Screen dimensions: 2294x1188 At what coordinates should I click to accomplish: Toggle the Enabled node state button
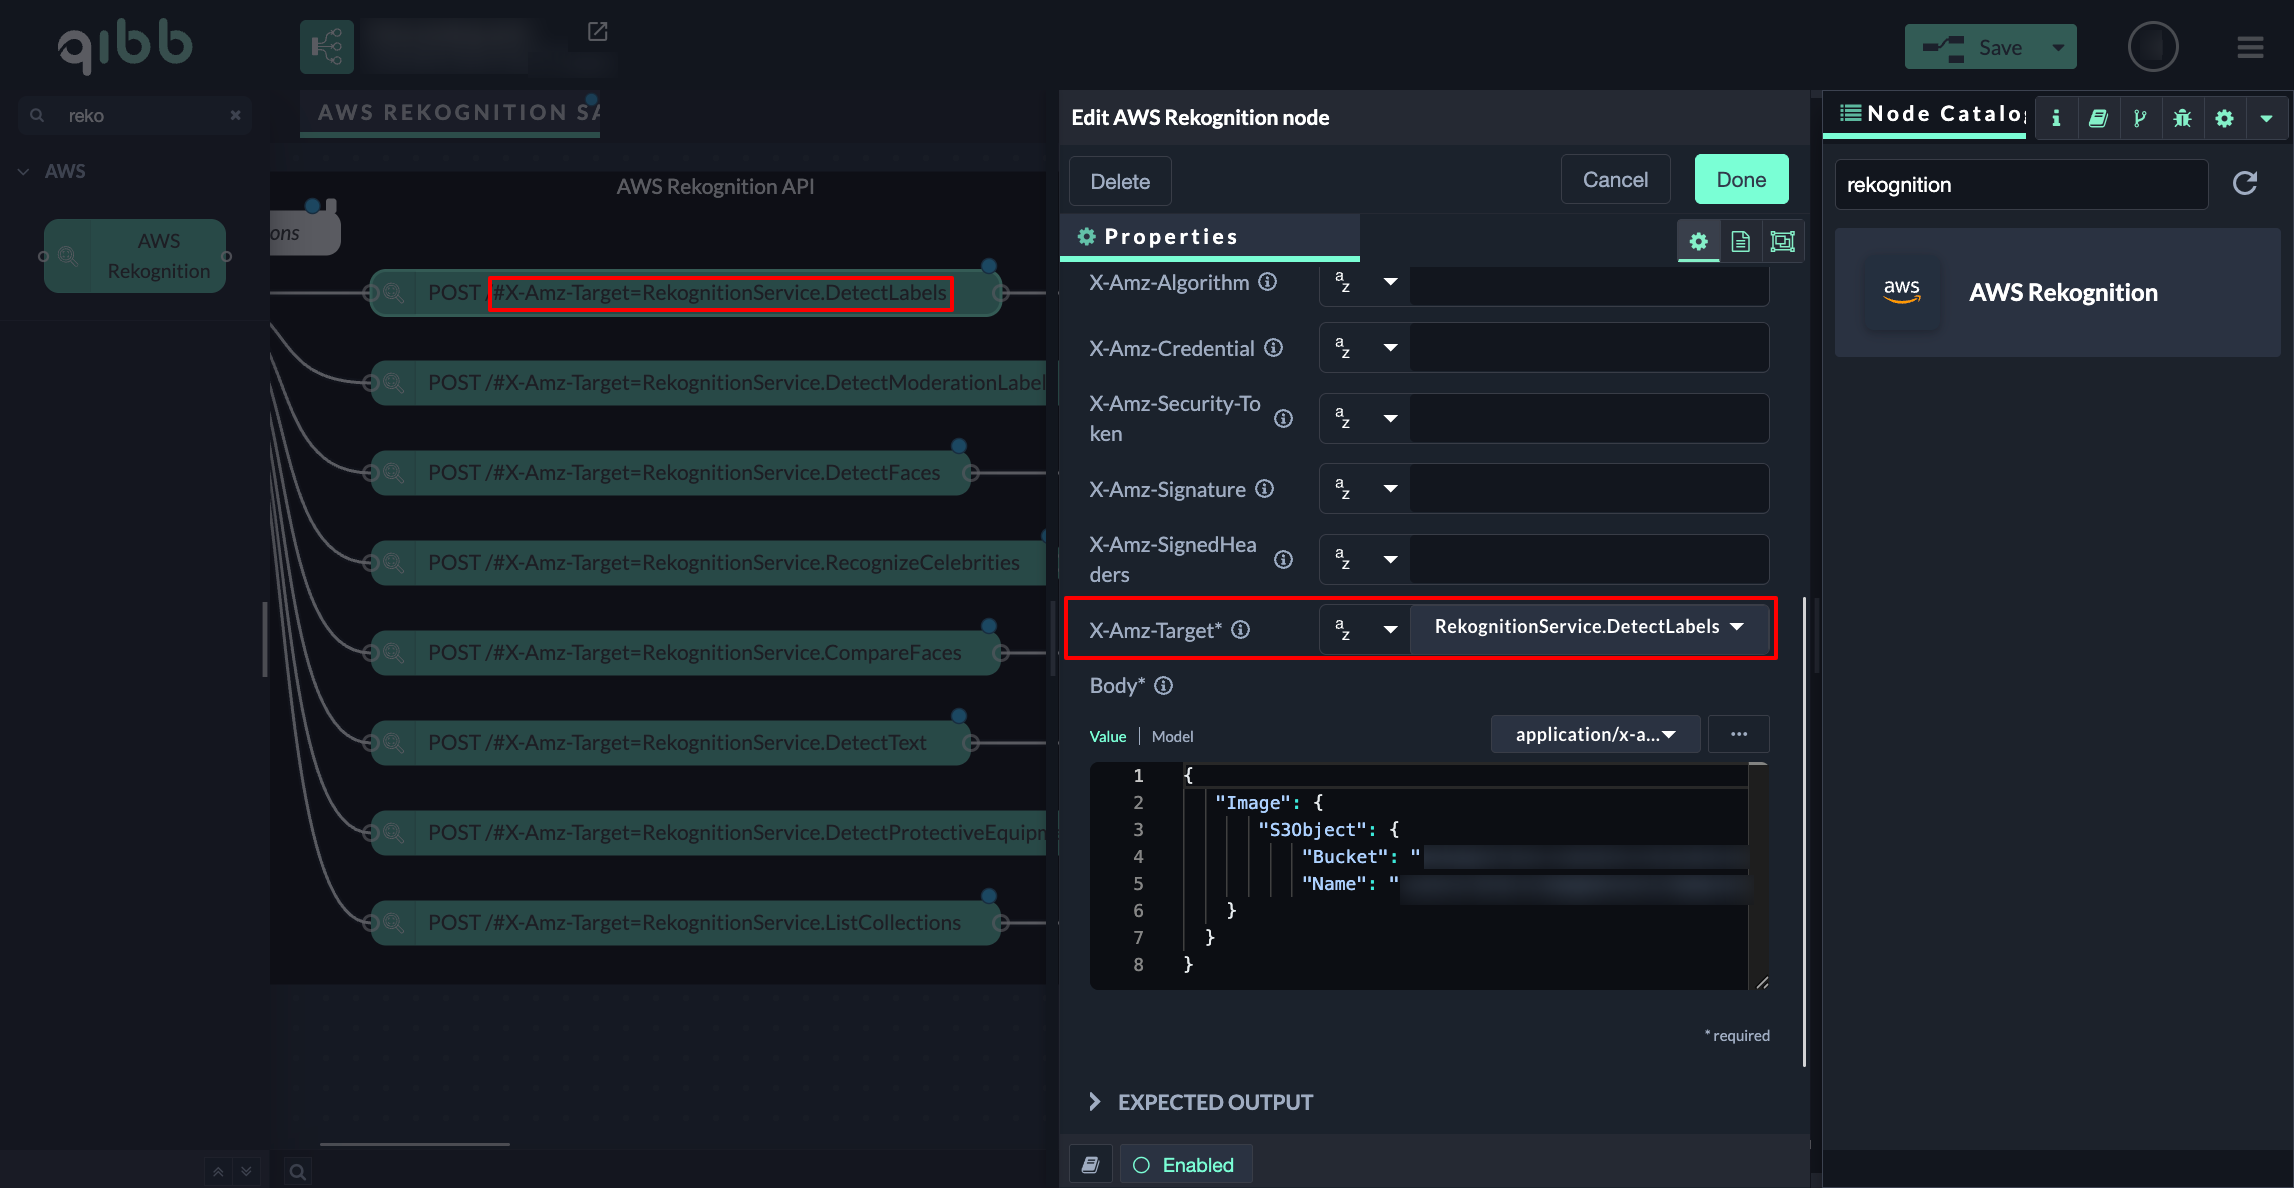coord(1185,1165)
